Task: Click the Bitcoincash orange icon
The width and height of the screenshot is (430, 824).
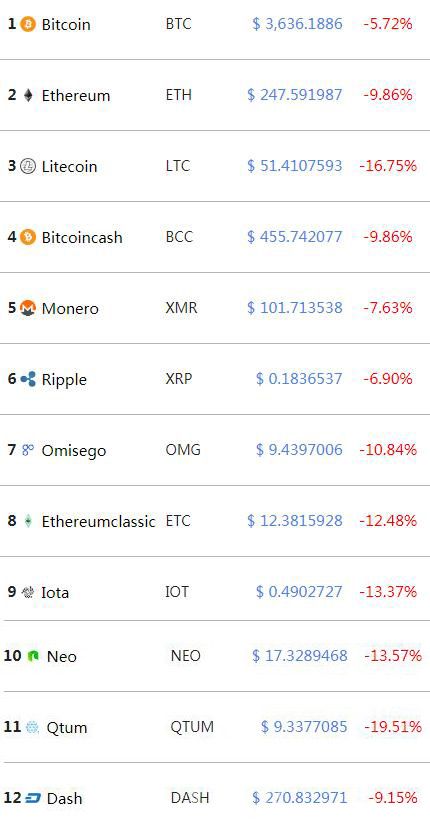Action: tap(28, 237)
